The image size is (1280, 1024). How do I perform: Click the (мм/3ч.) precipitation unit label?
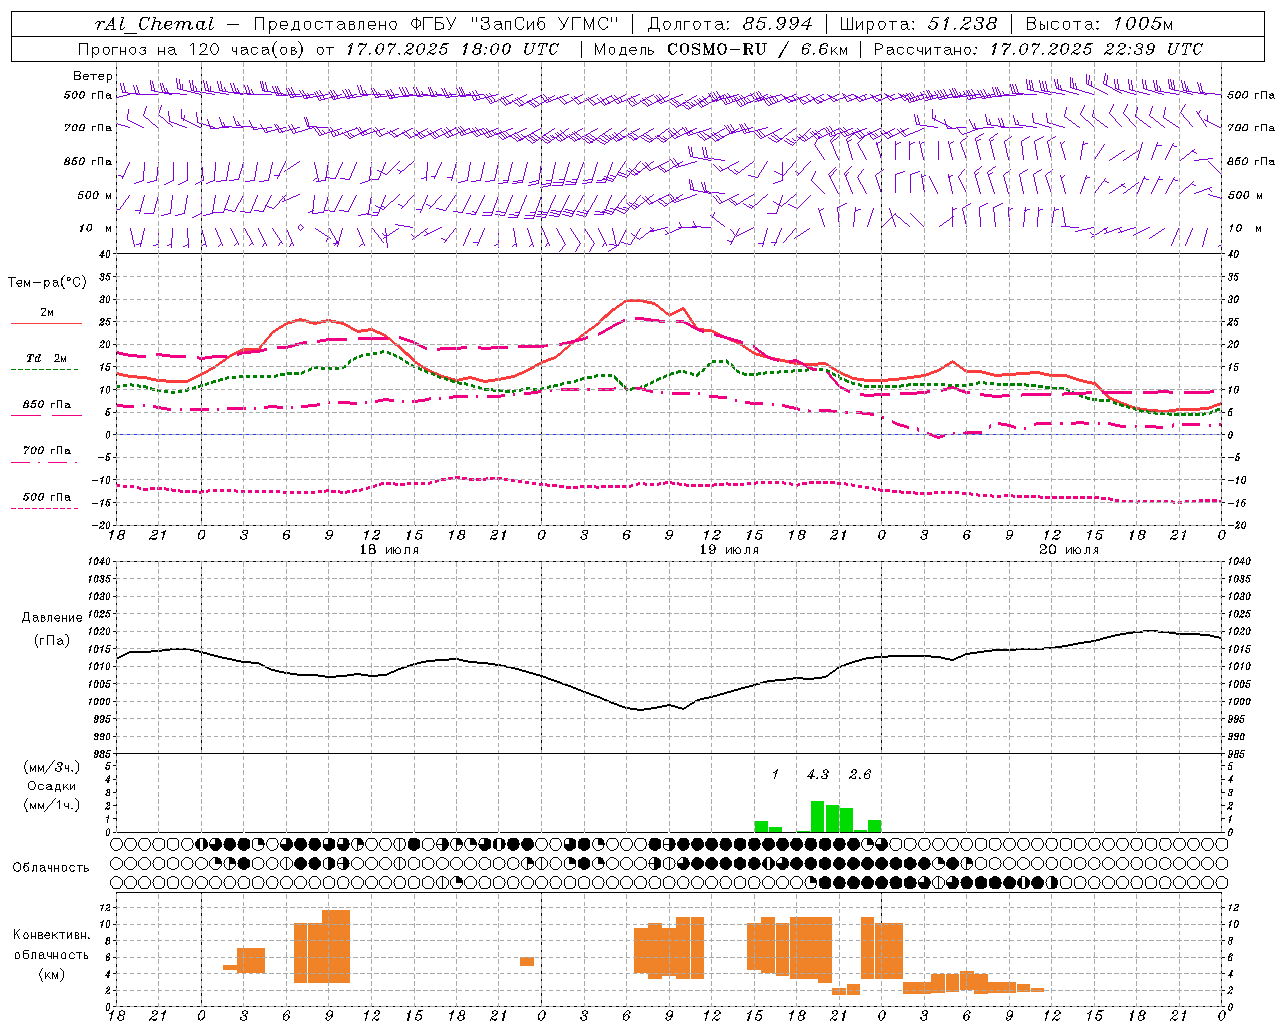(52, 767)
